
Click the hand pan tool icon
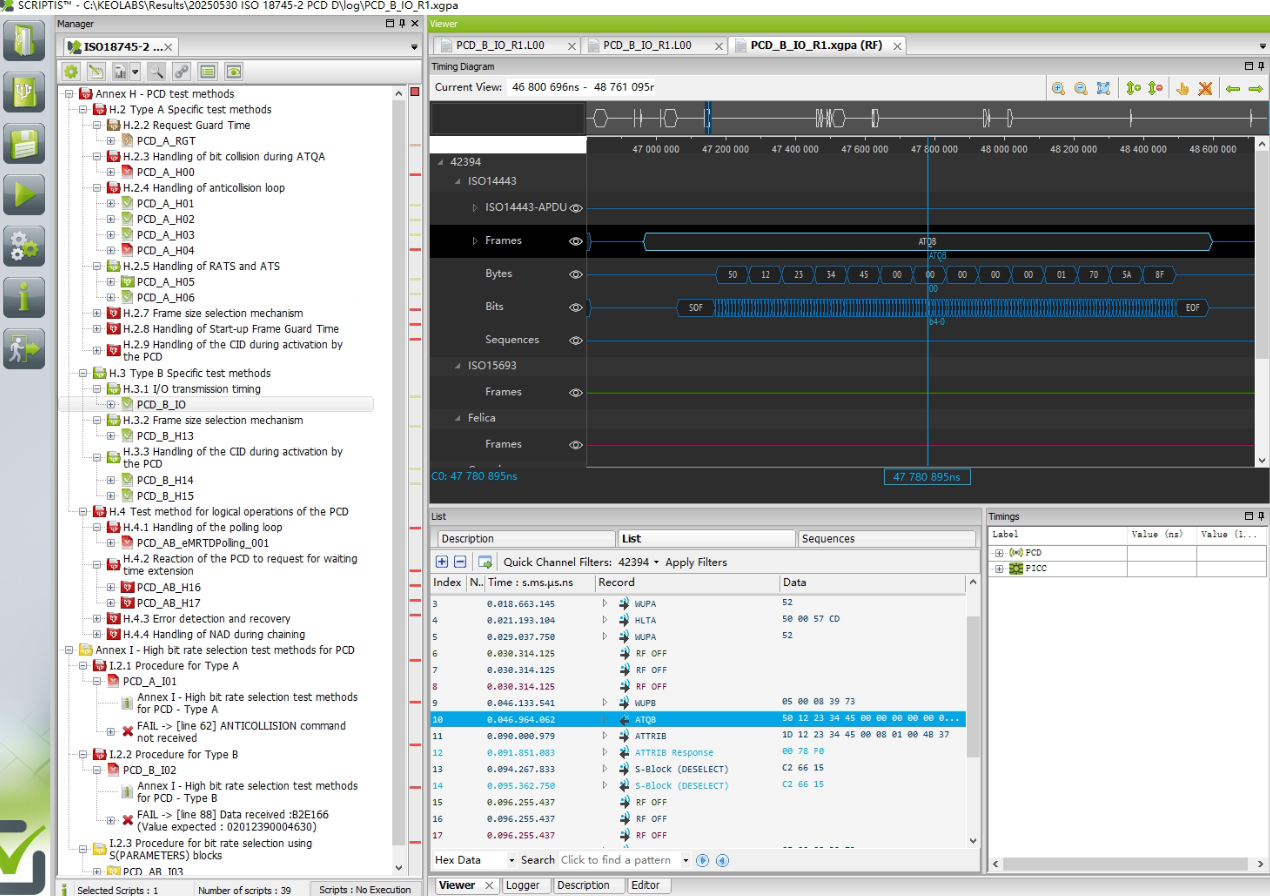(1183, 88)
